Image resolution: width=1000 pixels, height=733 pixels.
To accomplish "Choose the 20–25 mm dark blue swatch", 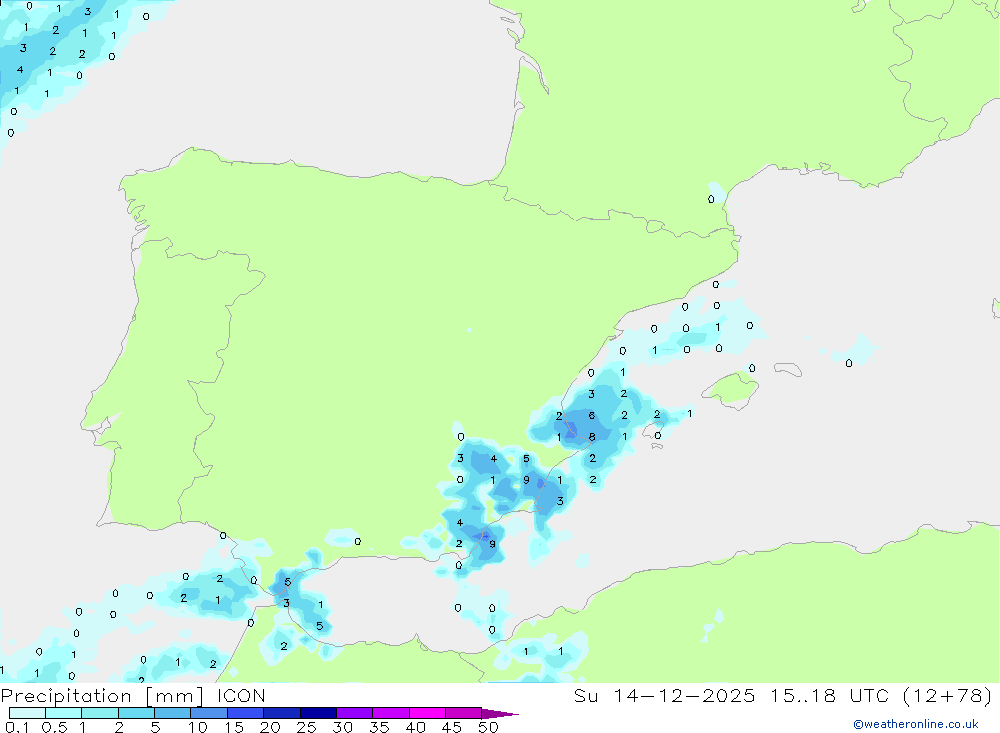I will click(x=282, y=713).
